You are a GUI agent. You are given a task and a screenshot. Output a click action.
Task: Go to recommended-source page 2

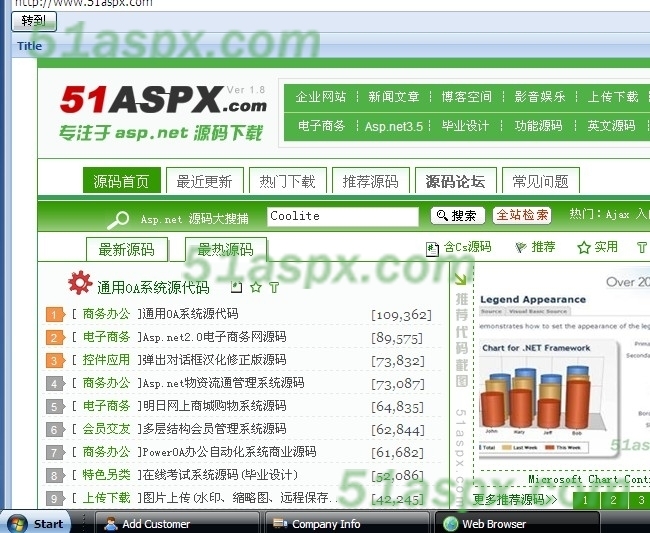click(x=613, y=500)
